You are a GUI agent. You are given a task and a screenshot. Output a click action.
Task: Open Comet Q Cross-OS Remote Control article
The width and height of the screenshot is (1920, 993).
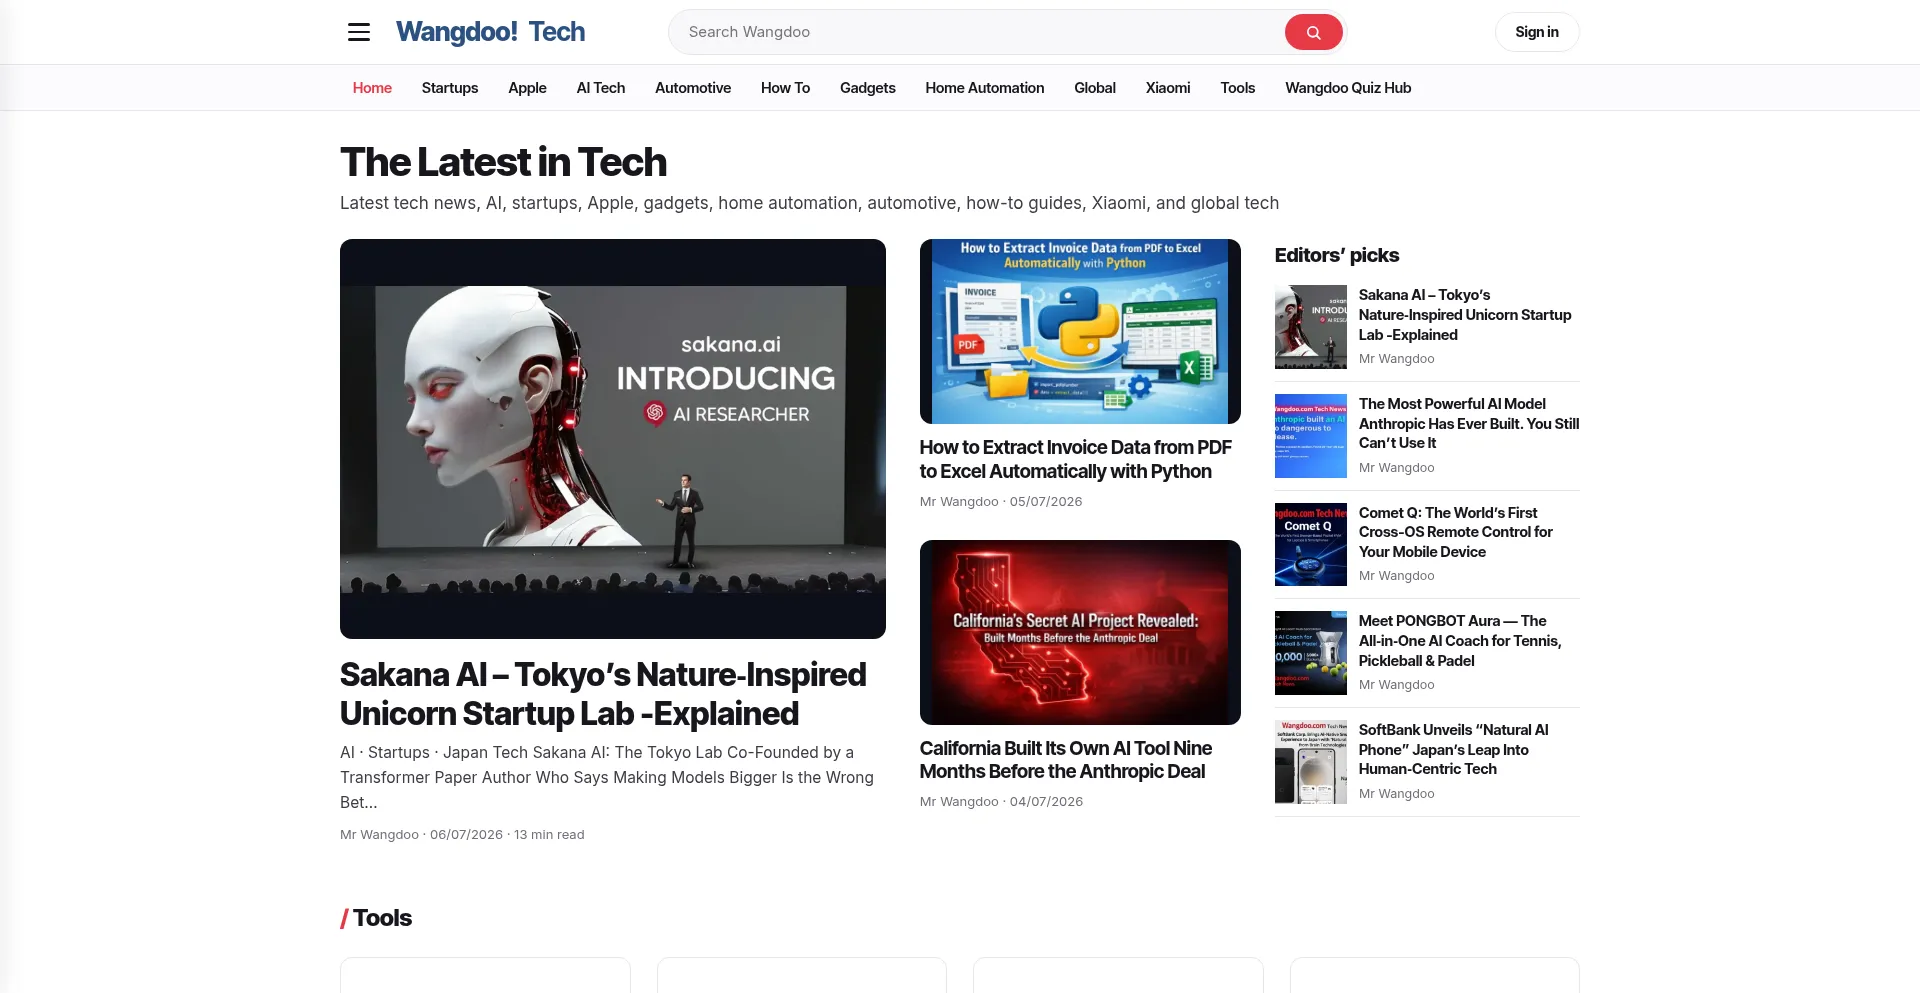tap(1456, 532)
